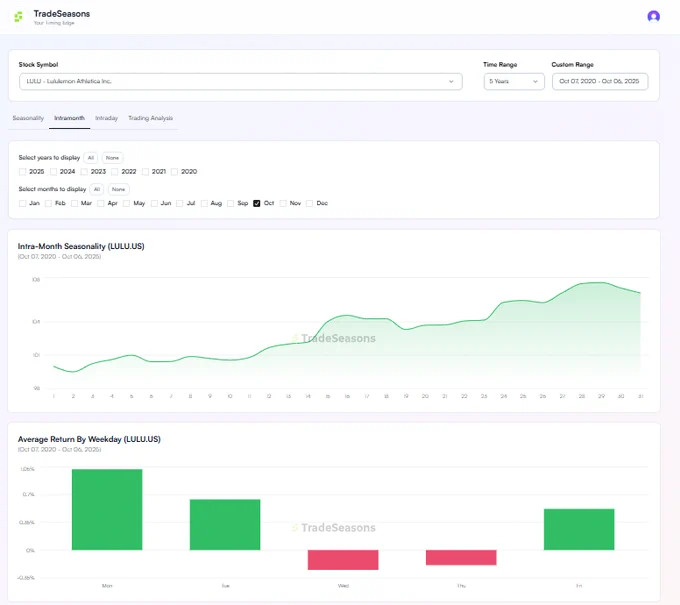680x605 pixels.
Task: Click the red Wednesday return bar
Action: pyautogui.click(x=343, y=560)
